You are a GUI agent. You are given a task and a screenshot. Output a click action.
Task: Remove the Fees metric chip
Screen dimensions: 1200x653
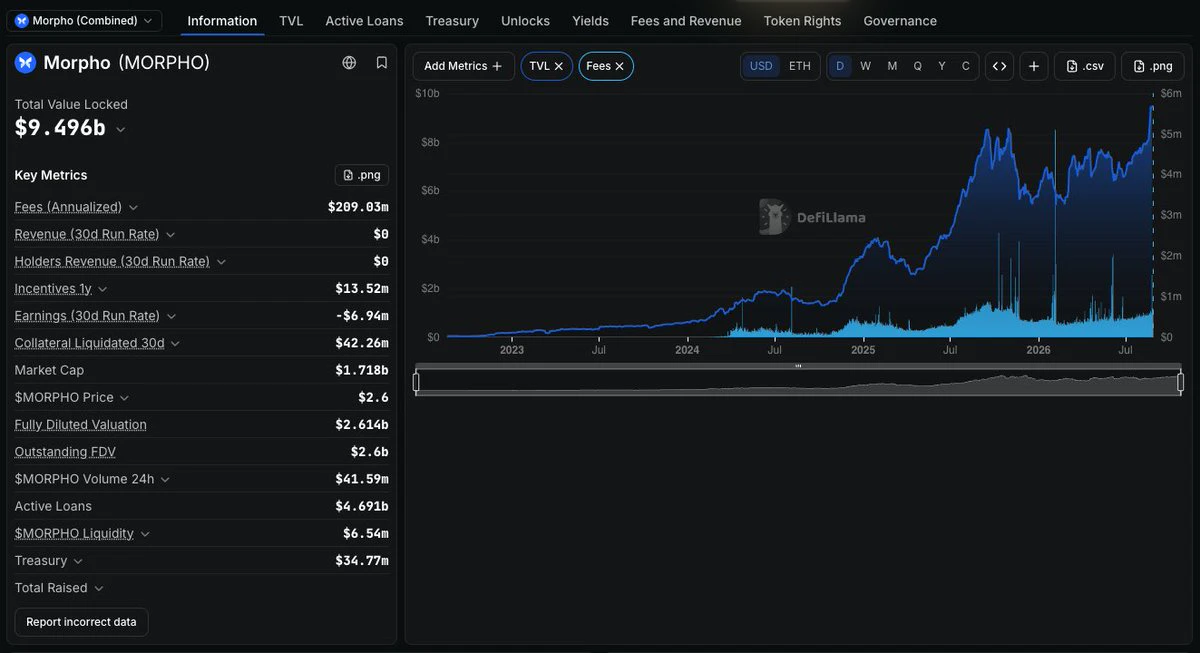pyautogui.click(x=620, y=66)
